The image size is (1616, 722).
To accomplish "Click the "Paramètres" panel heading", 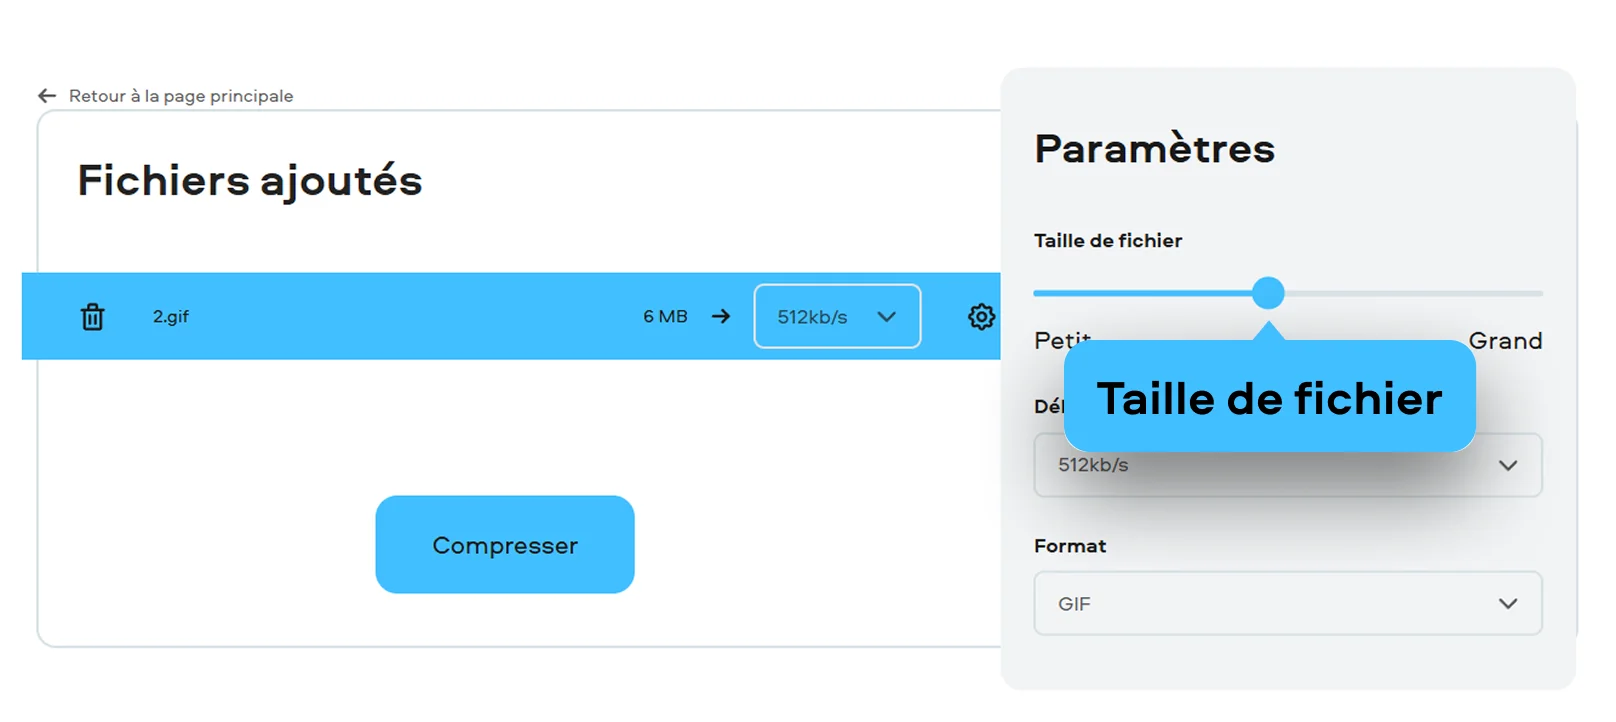I will click(x=1154, y=149).
